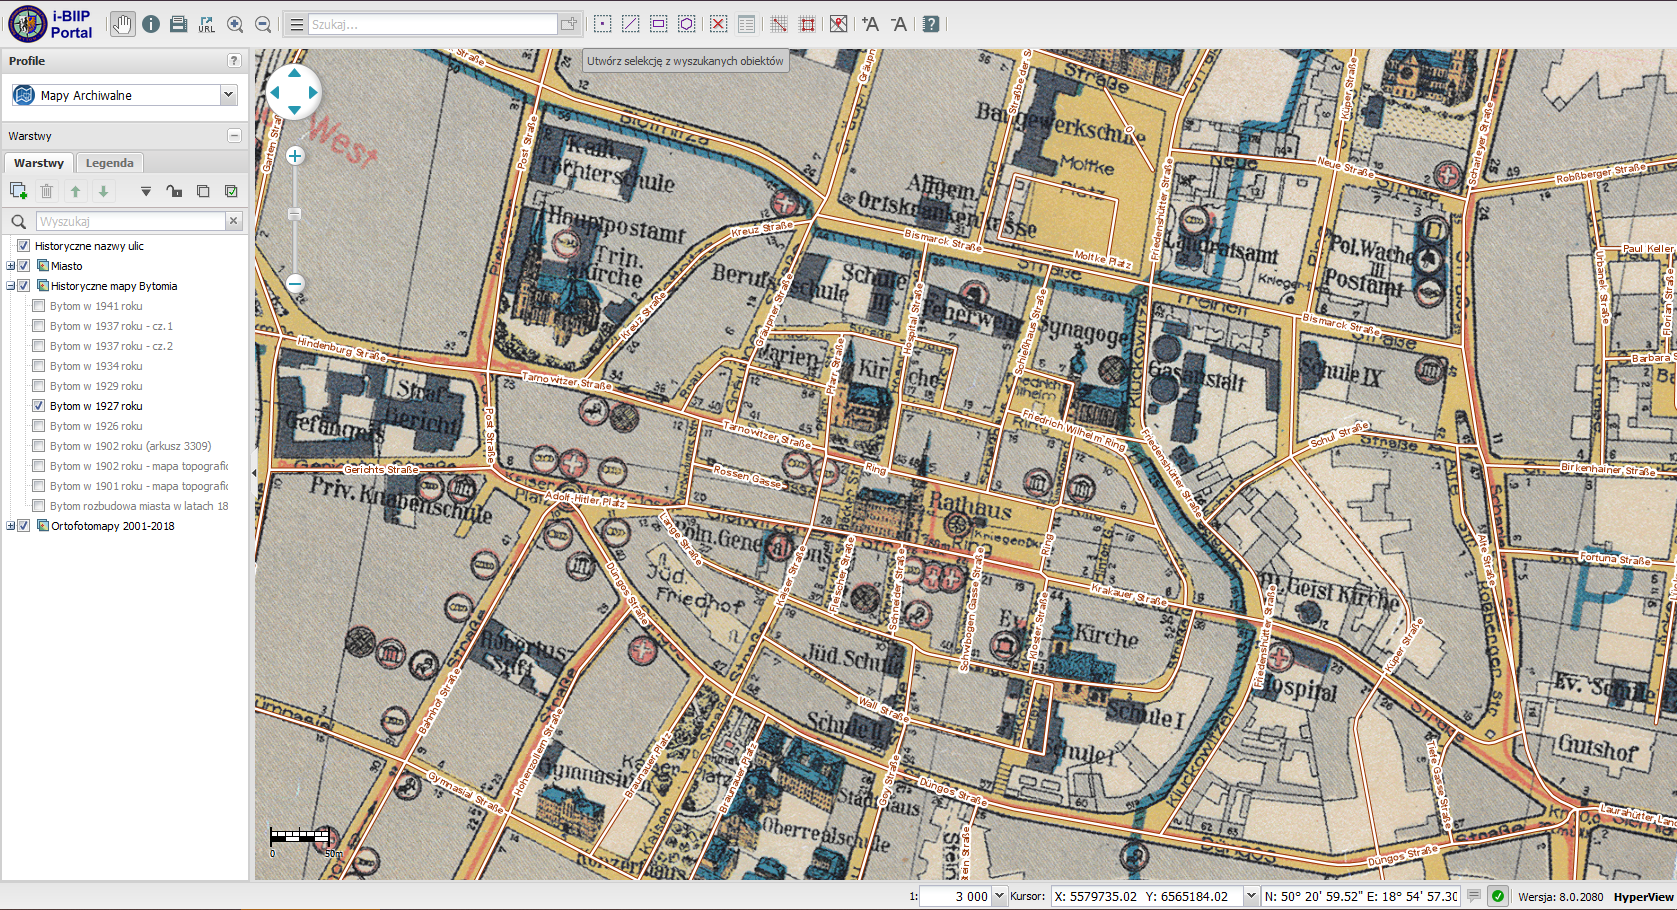Open the cursor coordinate system dropdown
The height and width of the screenshot is (910, 1677).
coord(1251,896)
